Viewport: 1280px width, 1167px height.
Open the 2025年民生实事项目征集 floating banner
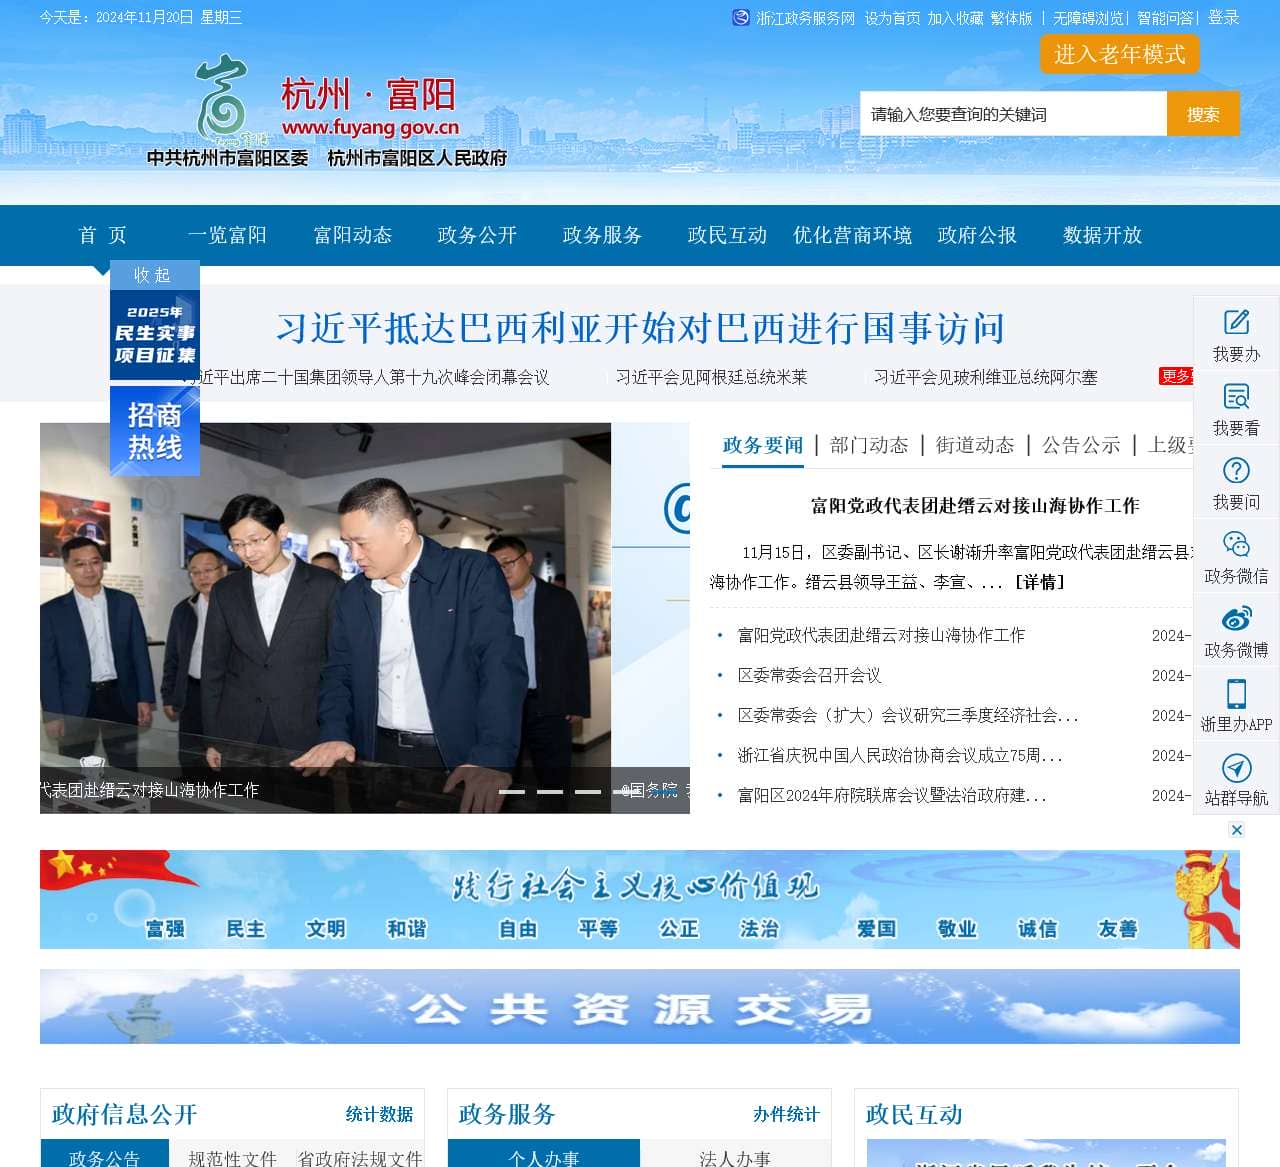(x=155, y=335)
